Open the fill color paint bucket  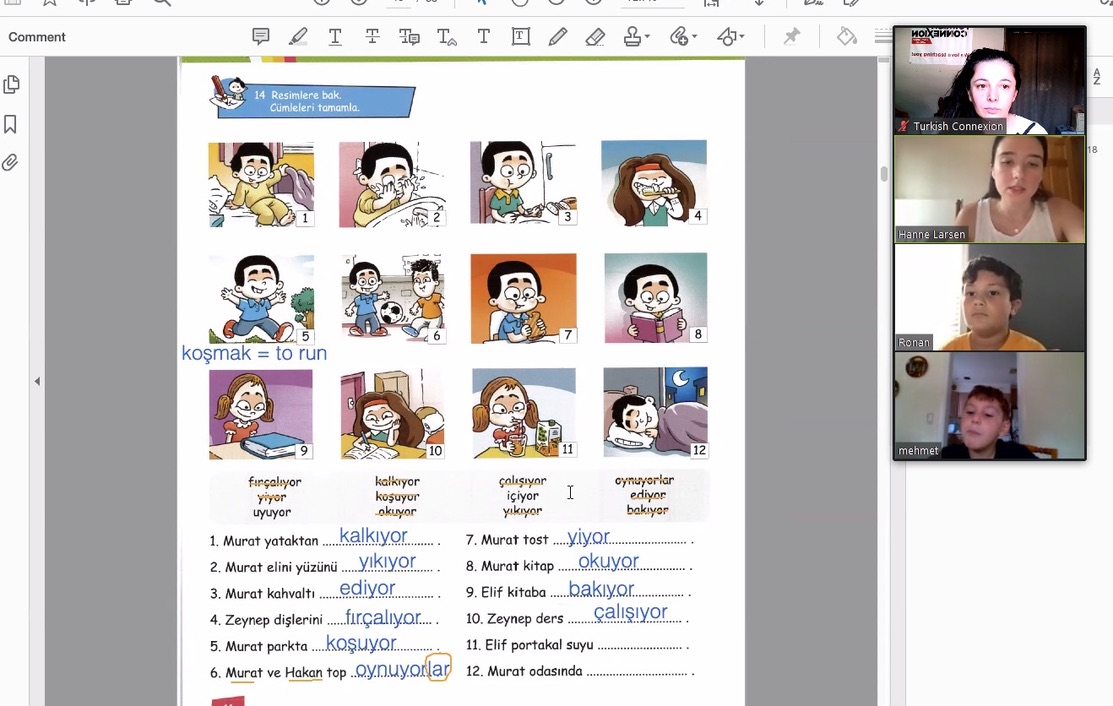pos(847,37)
